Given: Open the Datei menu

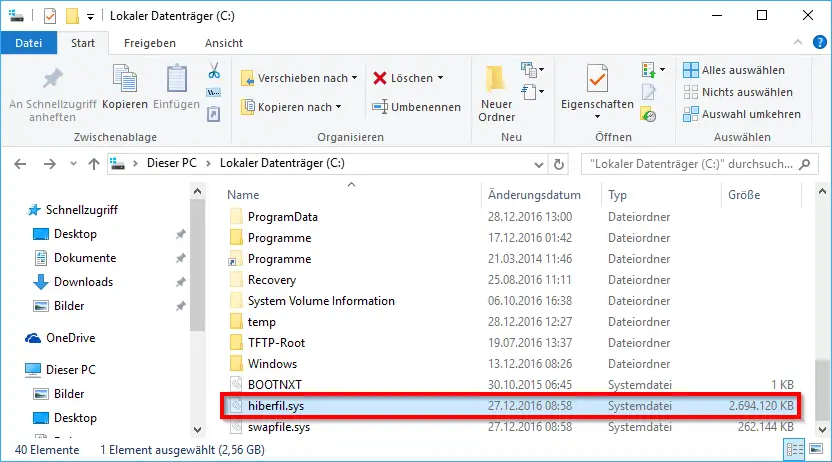Looking at the screenshot, I should click(29, 43).
